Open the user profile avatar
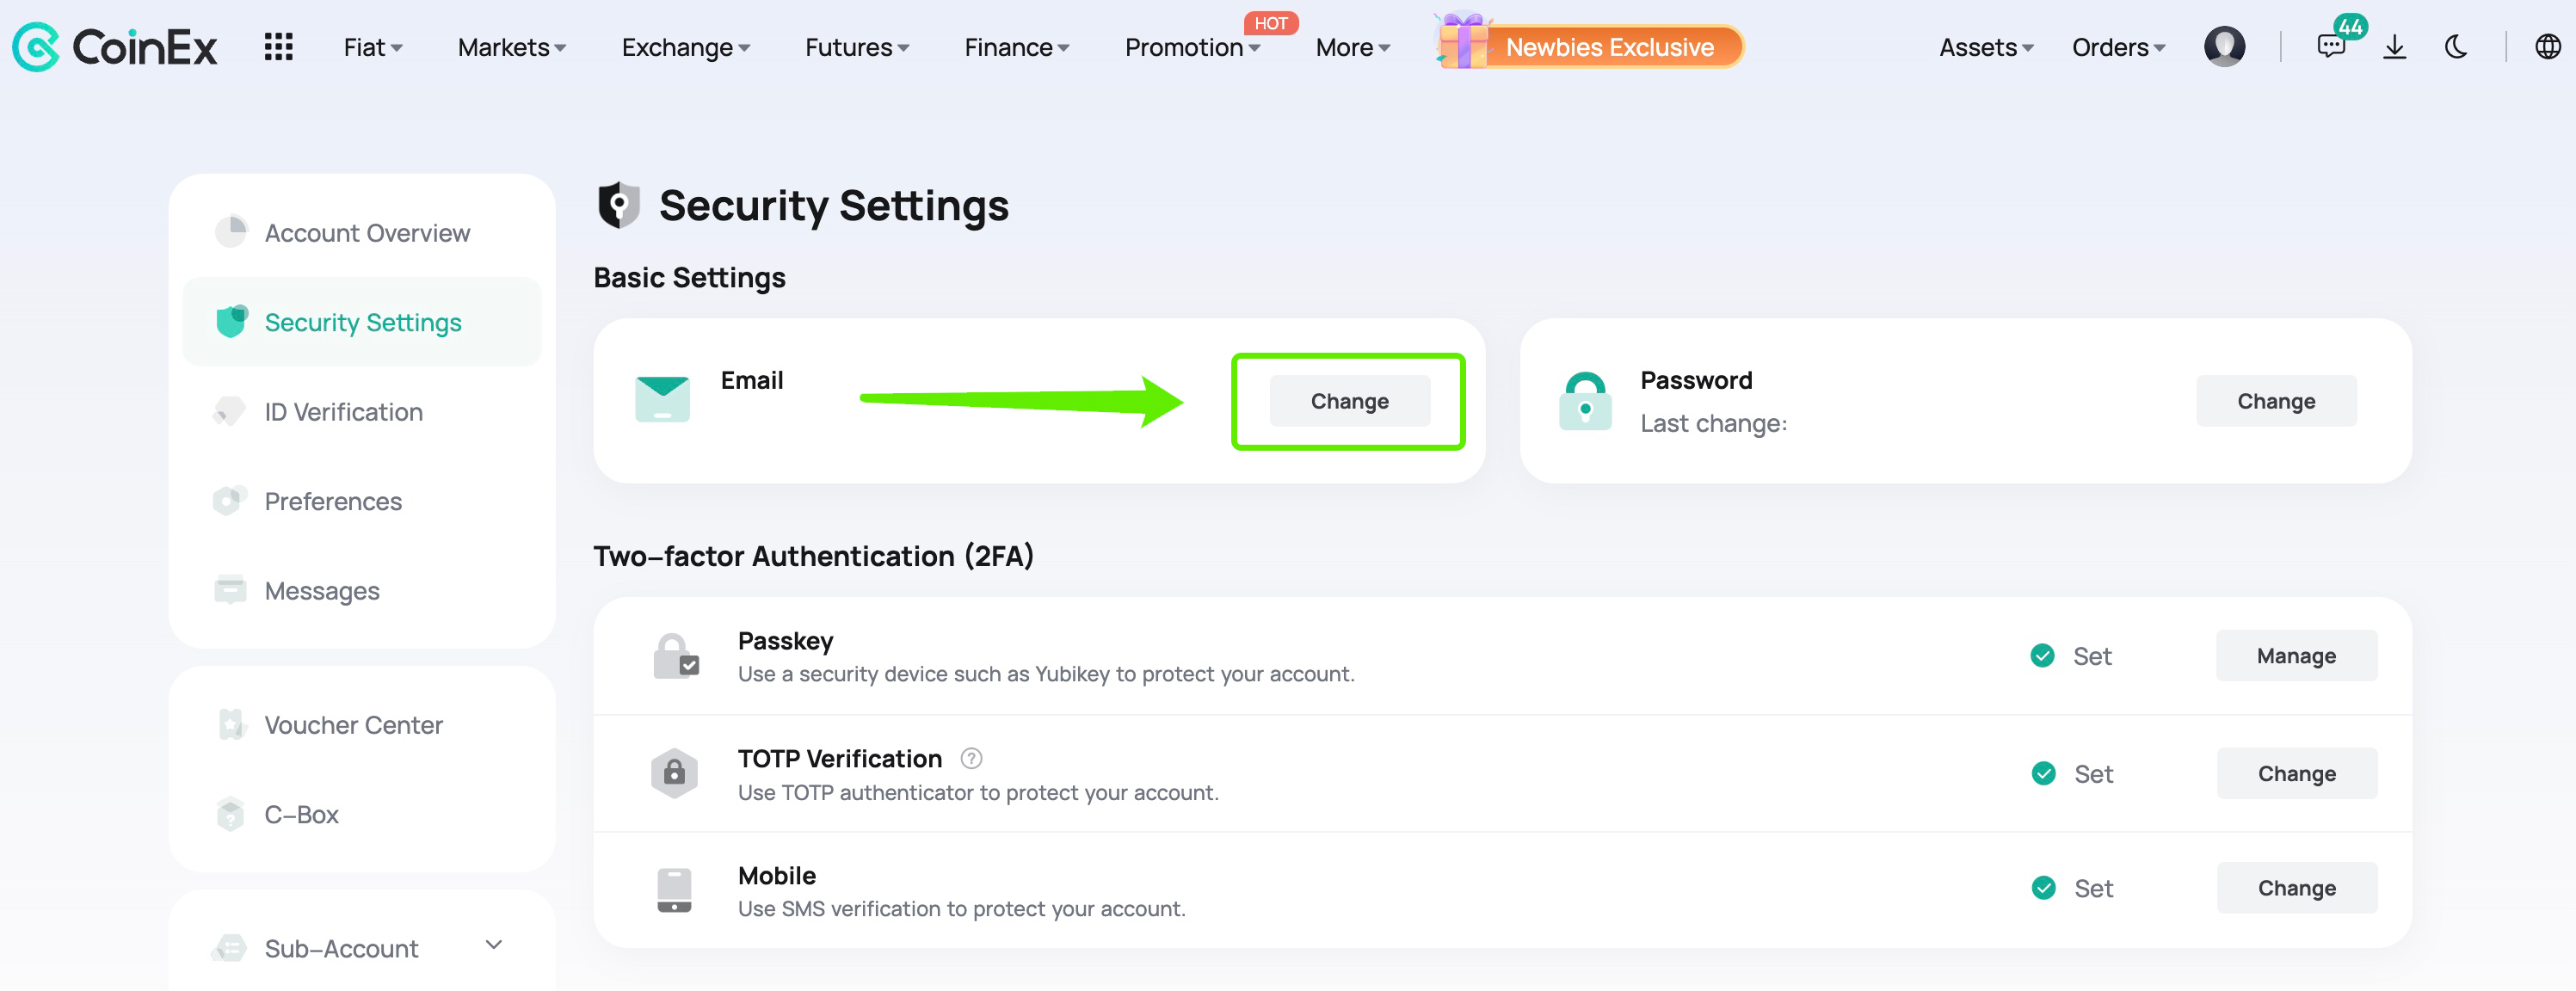Image resolution: width=2576 pixels, height=991 pixels. (x=2224, y=47)
